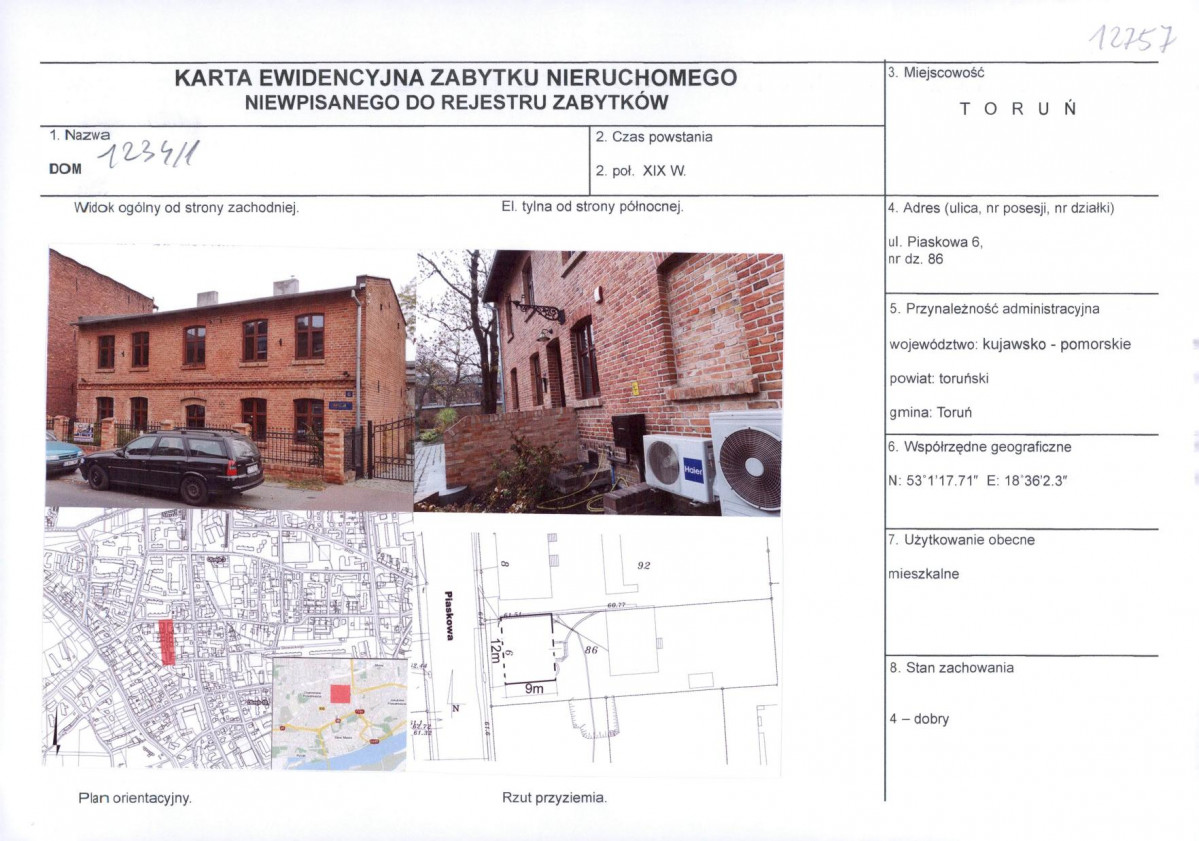Click the value '2. poł. XIX W.'
Screen dimensions: 1199x841
[641, 171]
